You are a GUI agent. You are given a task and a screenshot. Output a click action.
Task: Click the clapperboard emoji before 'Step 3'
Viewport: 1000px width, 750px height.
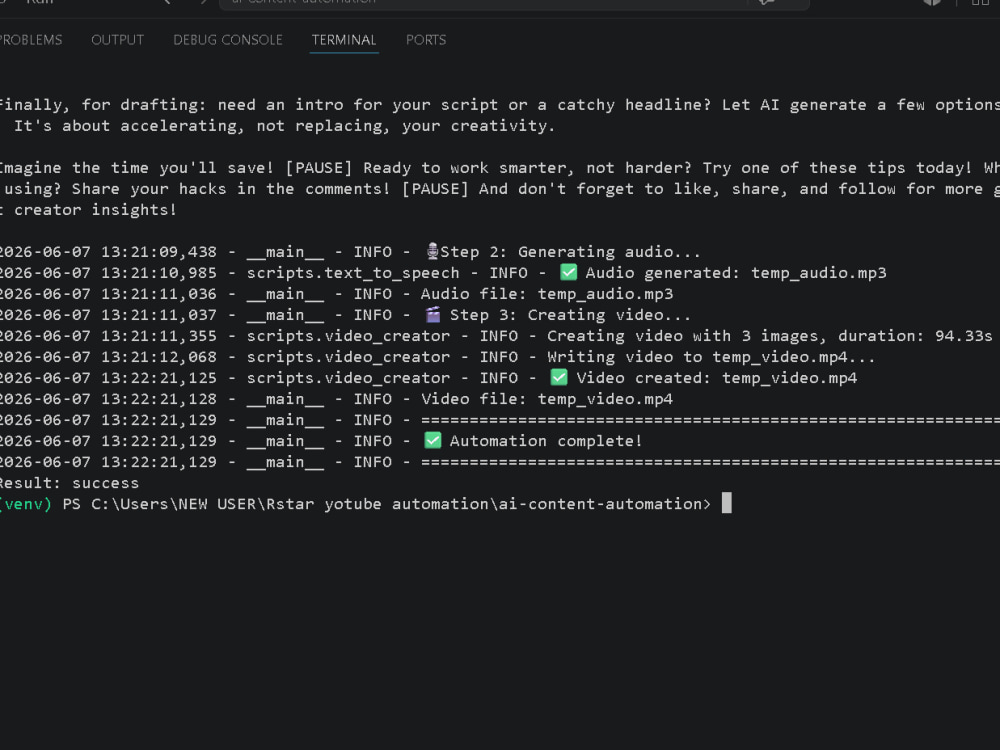pyautogui.click(x=433, y=314)
